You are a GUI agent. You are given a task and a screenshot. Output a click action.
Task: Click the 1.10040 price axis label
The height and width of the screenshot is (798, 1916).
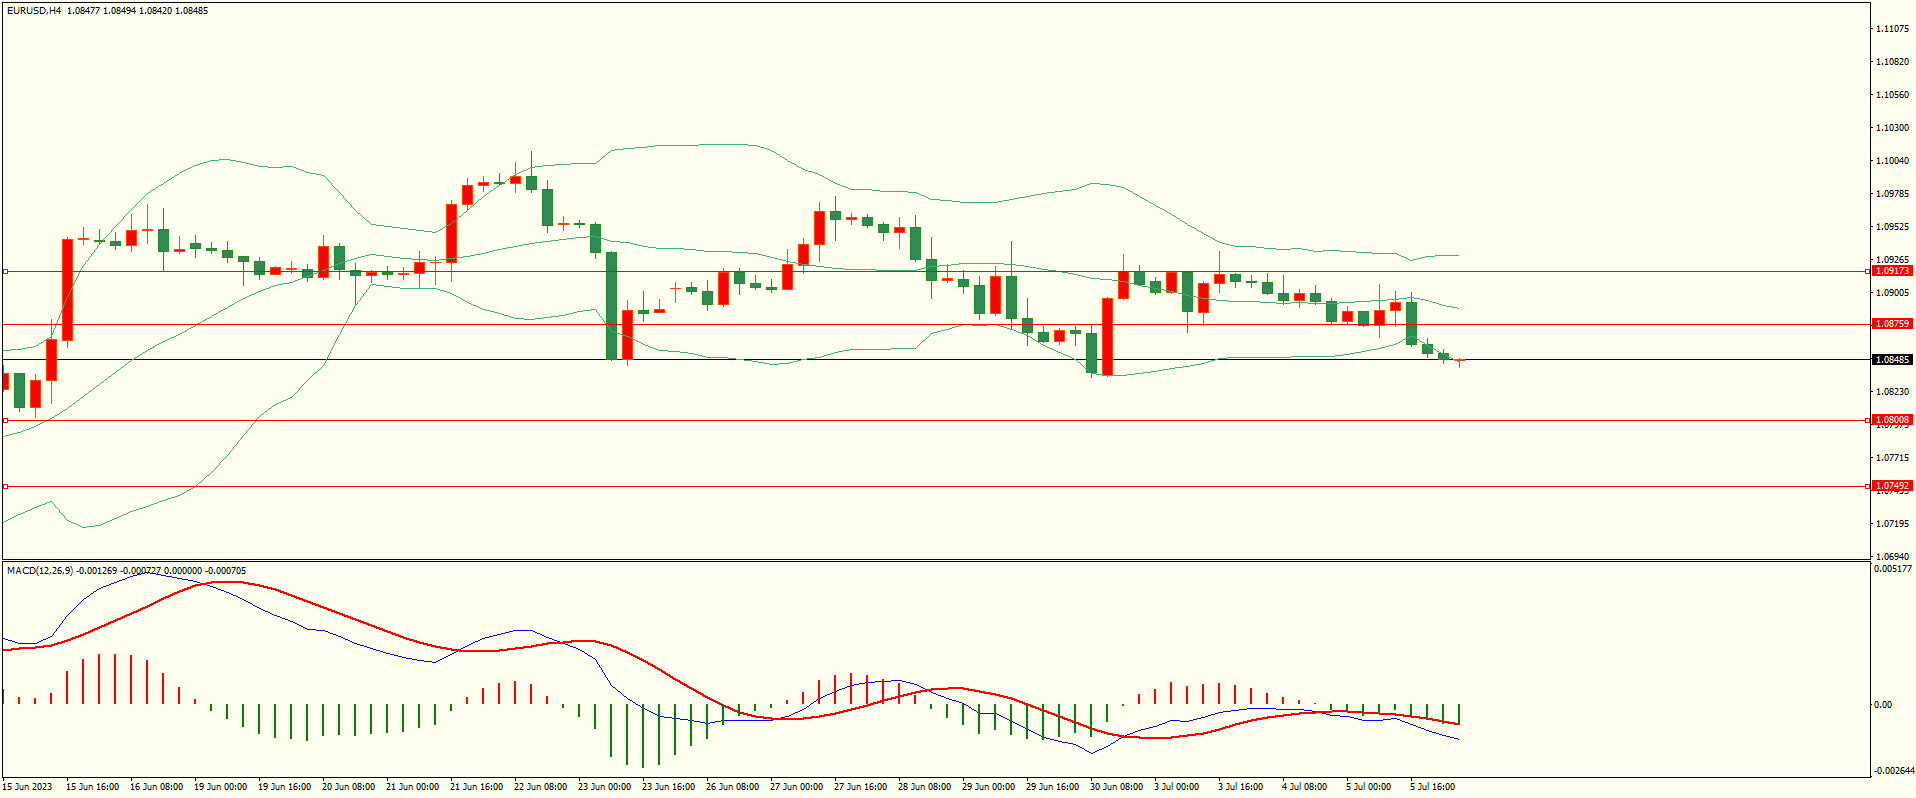tap(1892, 161)
